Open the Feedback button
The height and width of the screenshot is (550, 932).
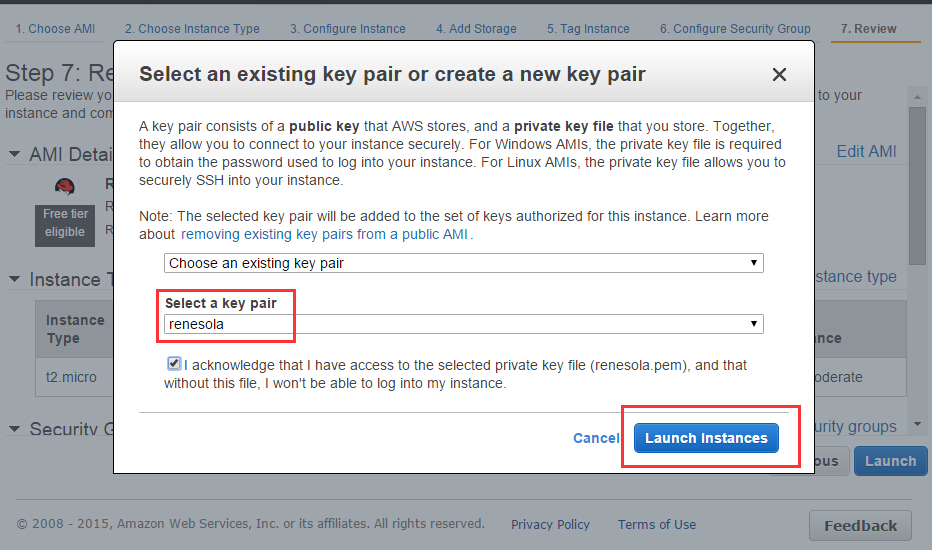(860, 526)
